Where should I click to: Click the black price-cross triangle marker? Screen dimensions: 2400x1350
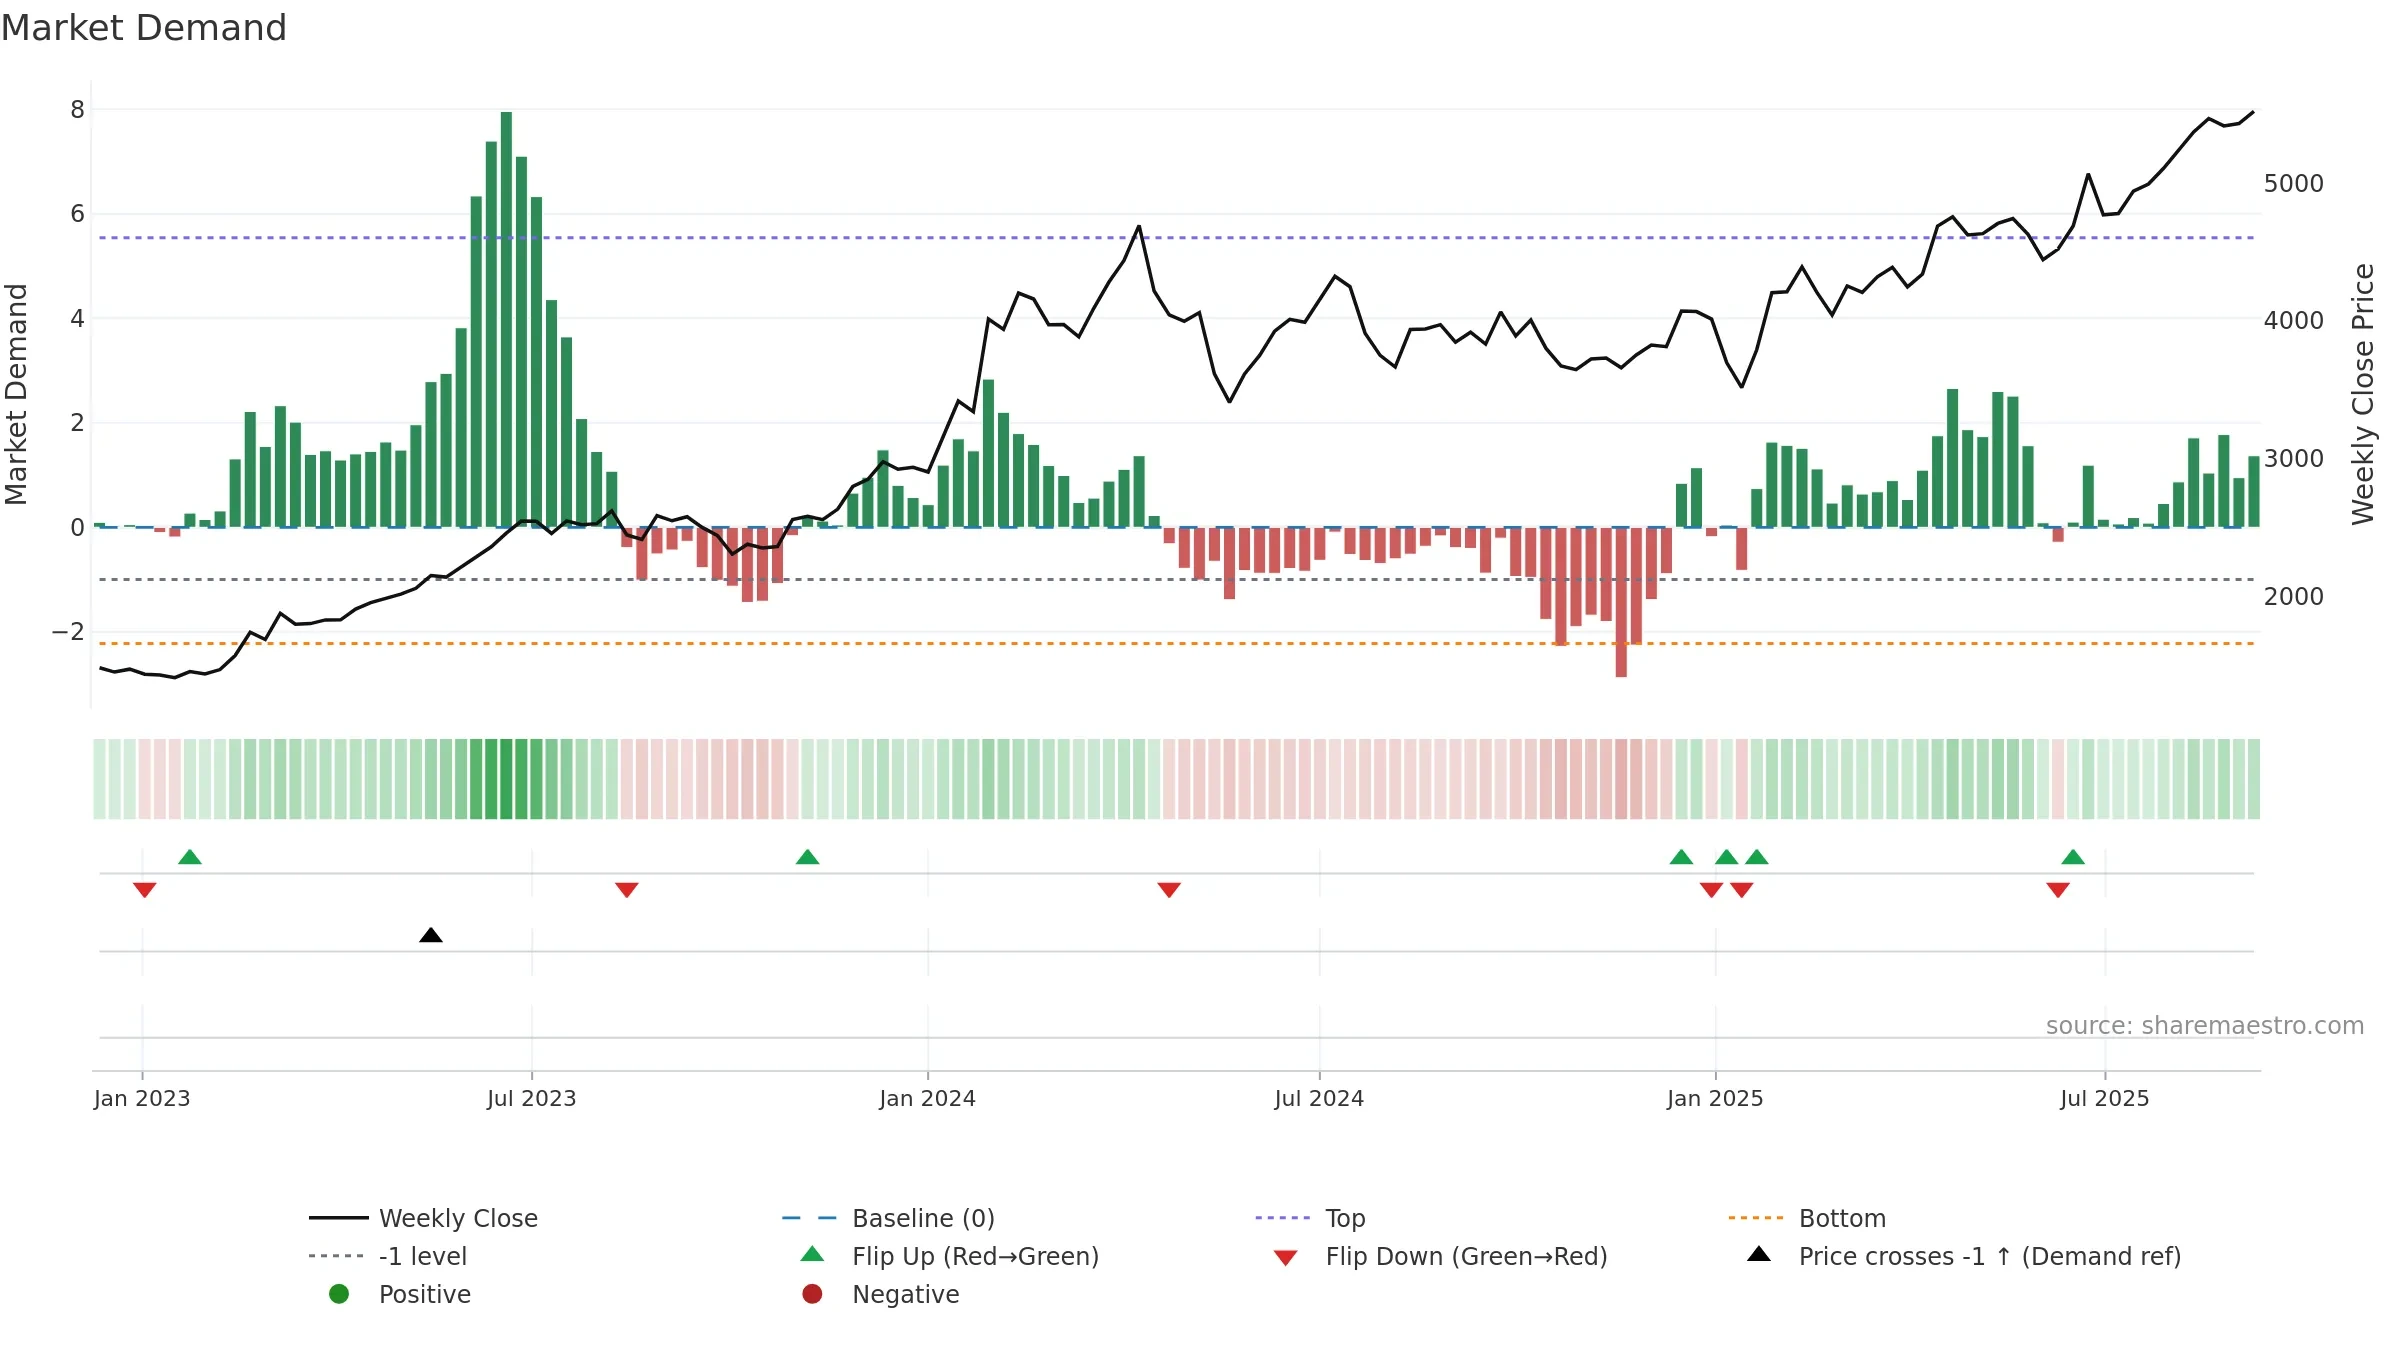pos(431,935)
